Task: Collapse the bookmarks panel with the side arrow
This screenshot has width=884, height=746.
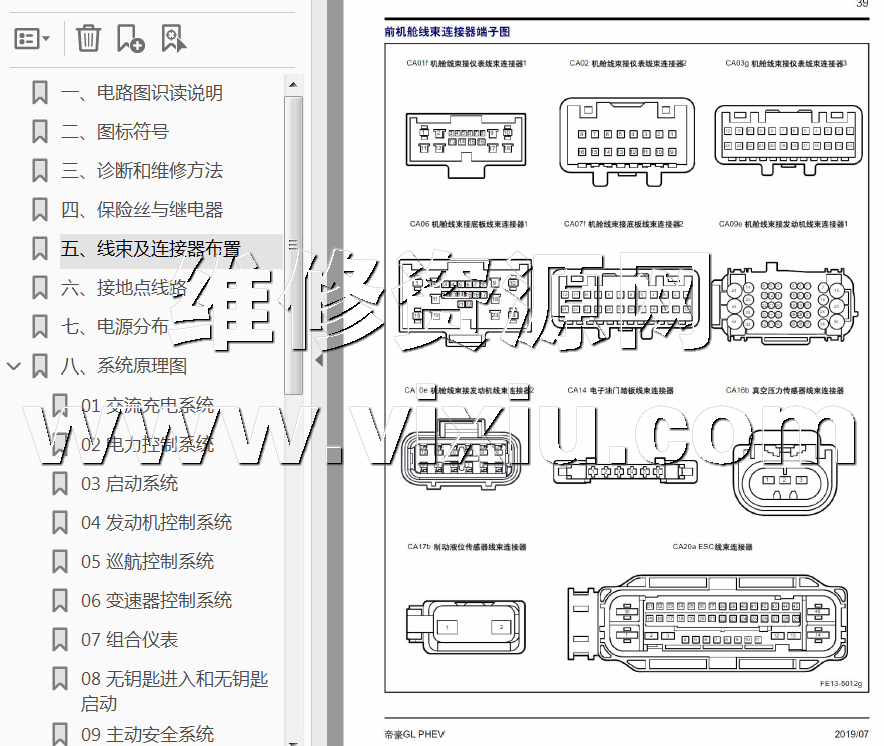Action: coord(318,360)
